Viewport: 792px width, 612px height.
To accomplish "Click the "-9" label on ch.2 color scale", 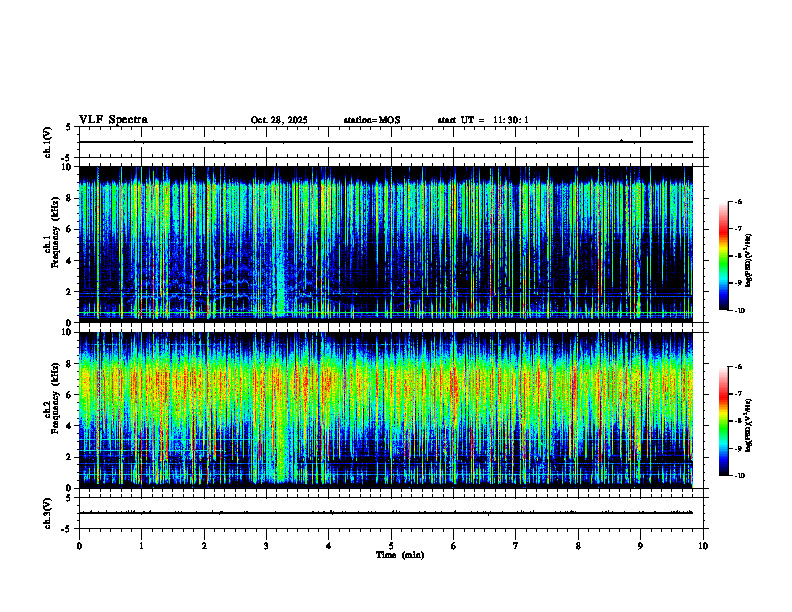I will 738,448.
